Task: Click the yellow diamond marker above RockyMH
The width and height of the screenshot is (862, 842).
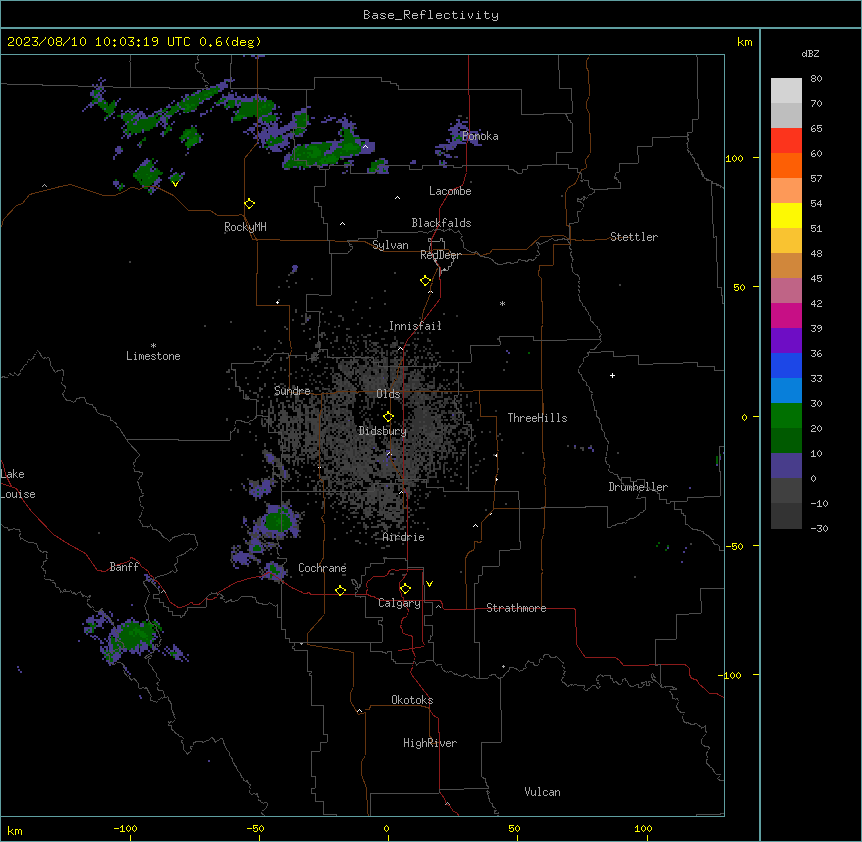Action: coord(250,204)
